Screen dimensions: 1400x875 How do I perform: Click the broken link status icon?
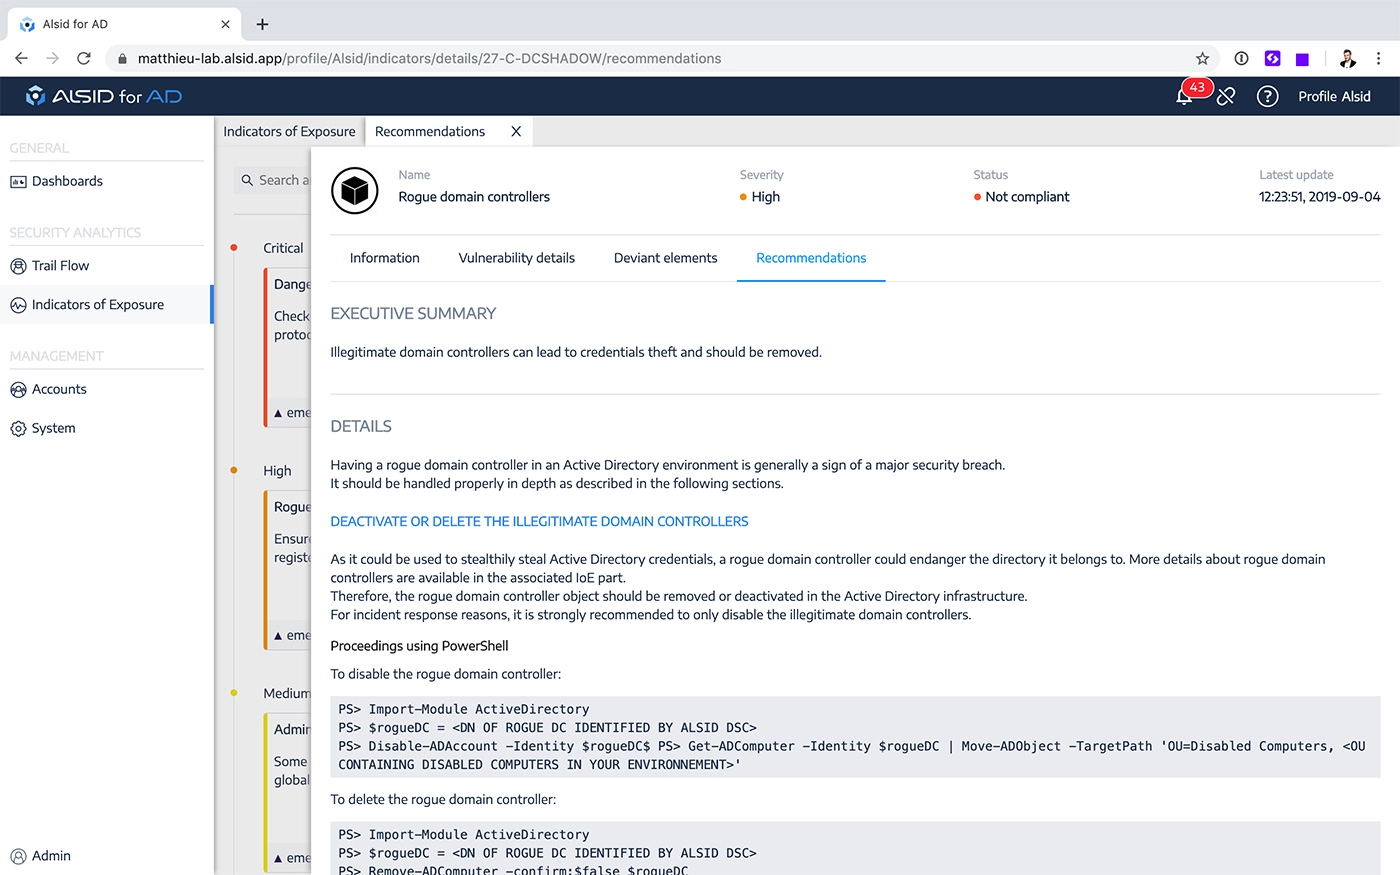click(1226, 97)
